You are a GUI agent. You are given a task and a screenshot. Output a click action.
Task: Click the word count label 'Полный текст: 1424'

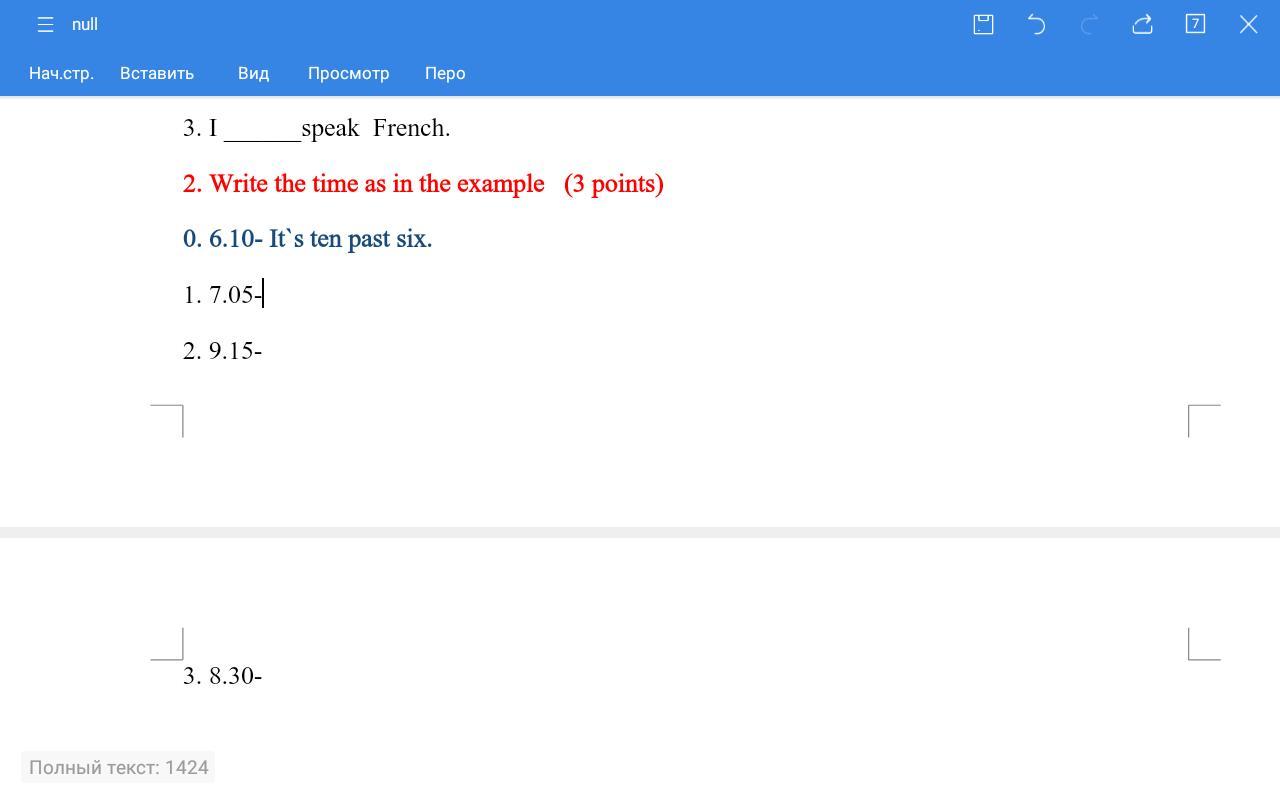[x=118, y=767]
